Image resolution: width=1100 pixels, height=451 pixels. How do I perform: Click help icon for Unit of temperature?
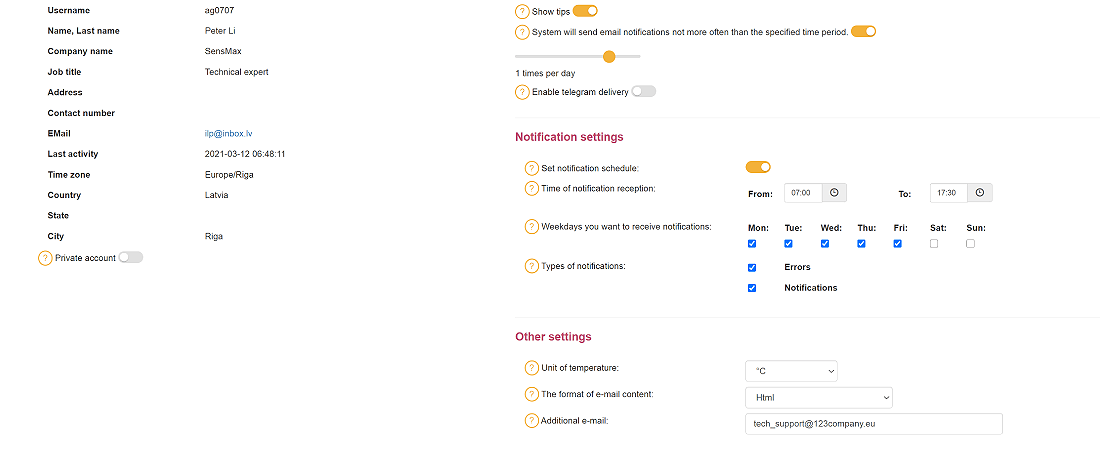532,368
